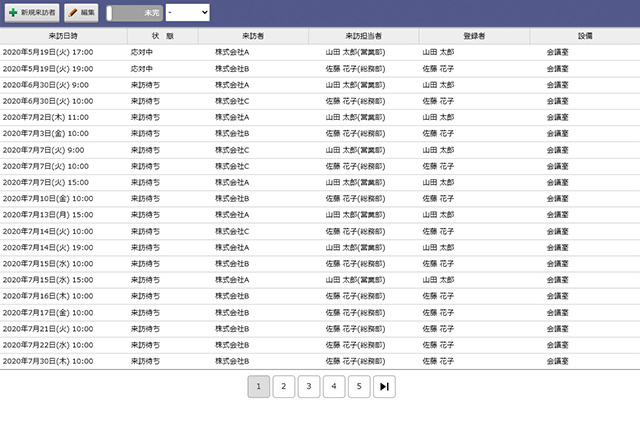Select row 2020年7月14日(火) 19:00
Screen dimensions: 640x426
tap(320, 248)
